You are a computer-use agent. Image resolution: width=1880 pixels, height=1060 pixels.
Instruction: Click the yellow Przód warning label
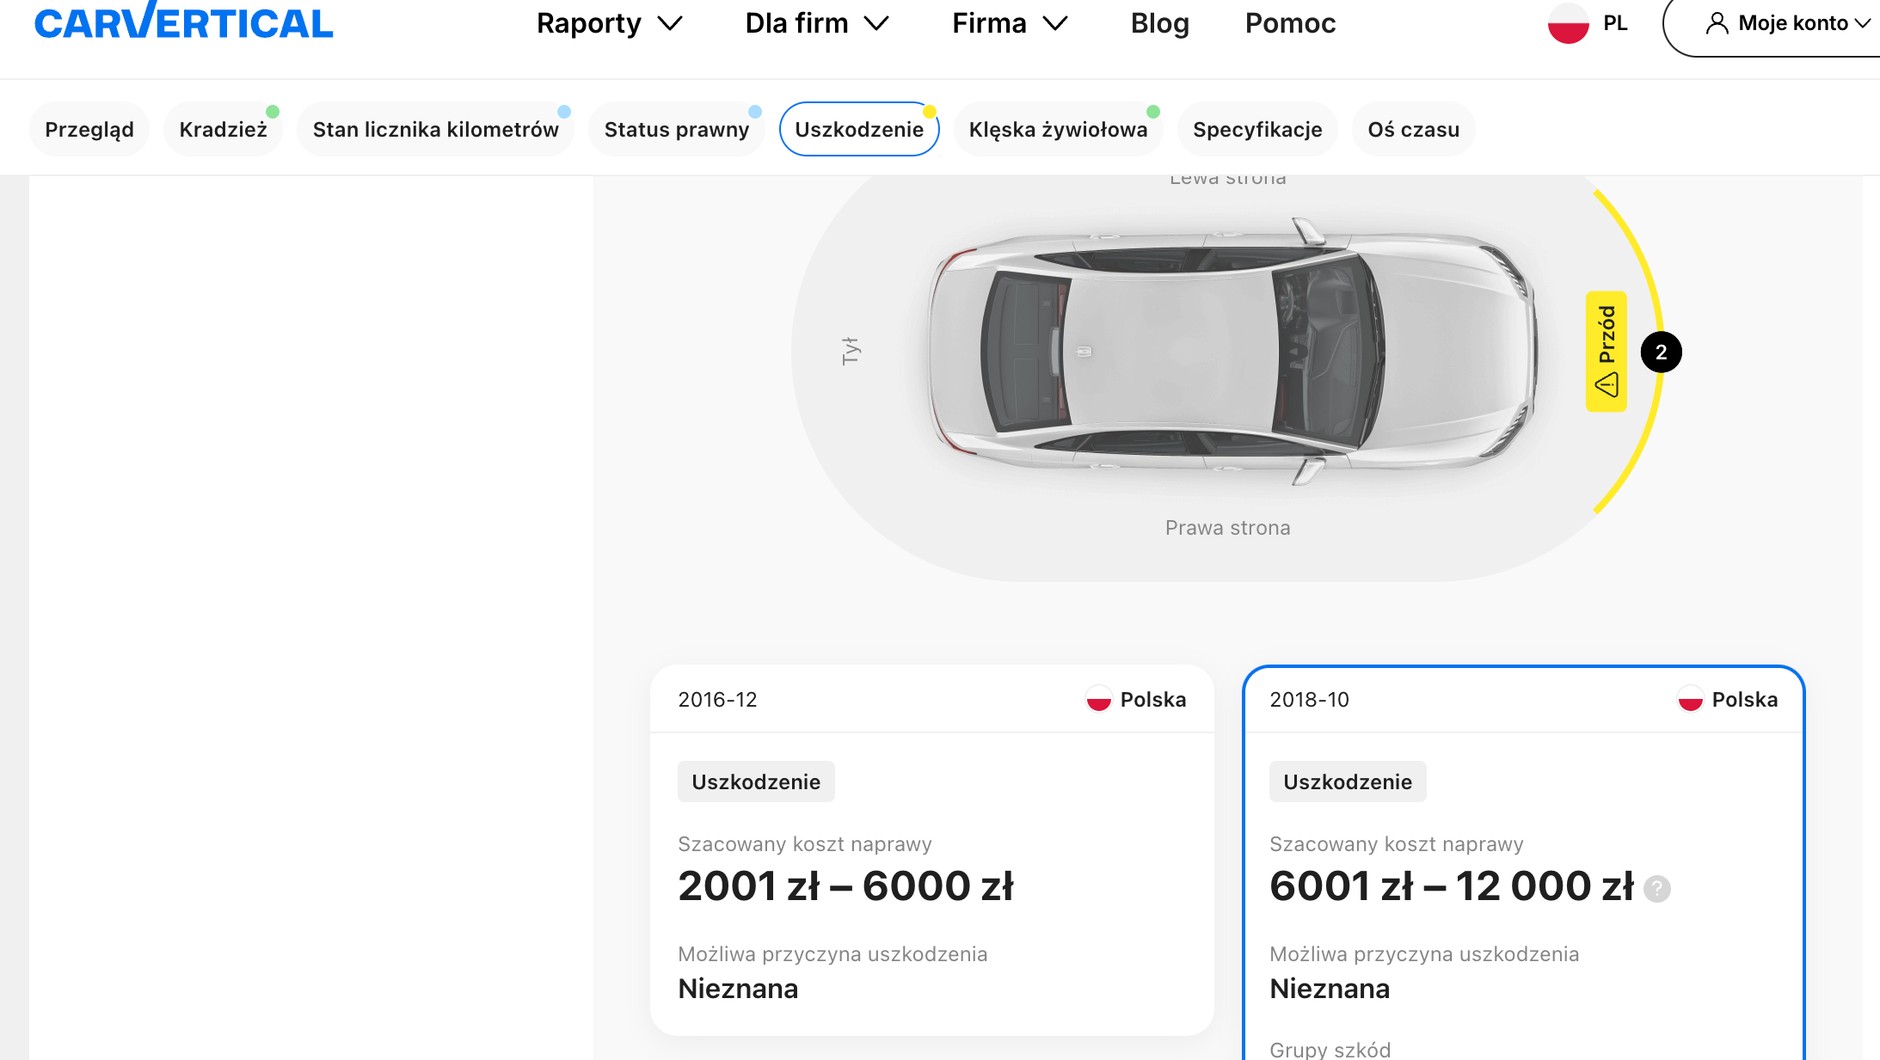(1606, 351)
